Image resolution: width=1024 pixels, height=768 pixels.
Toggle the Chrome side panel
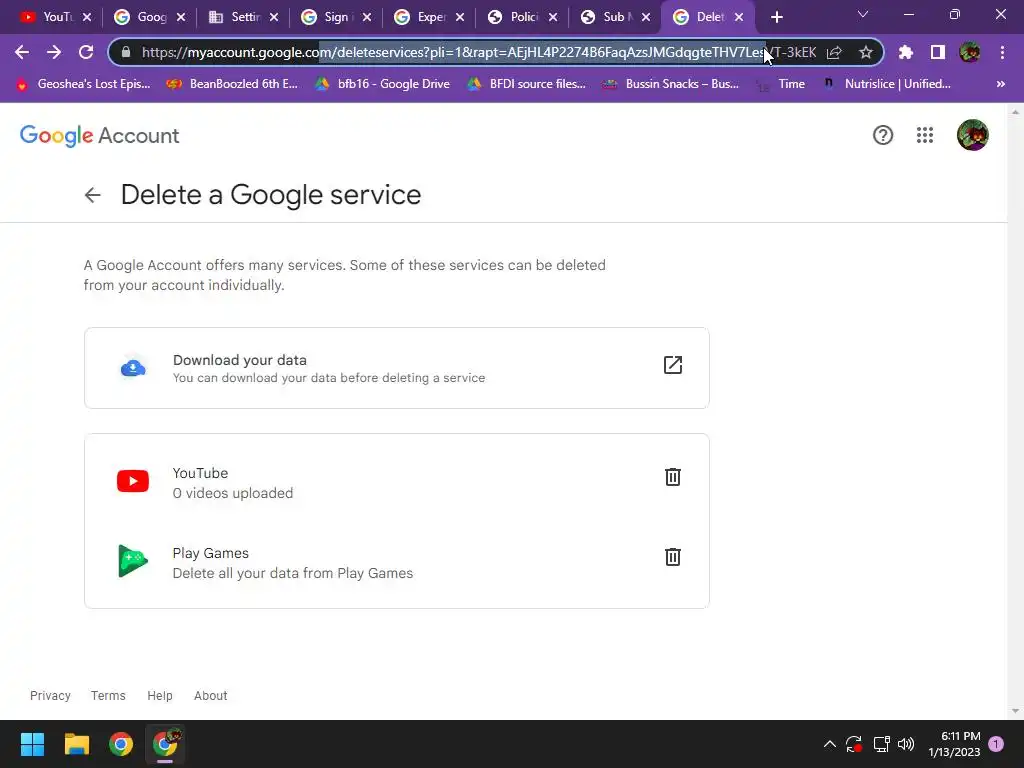(938, 52)
